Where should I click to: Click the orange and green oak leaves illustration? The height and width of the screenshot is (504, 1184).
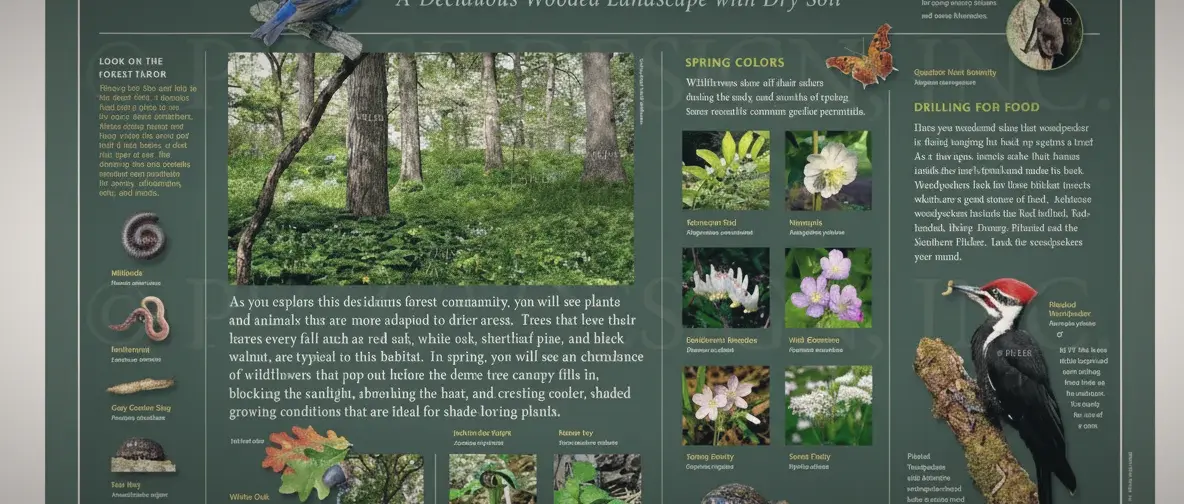pos(307,462)
